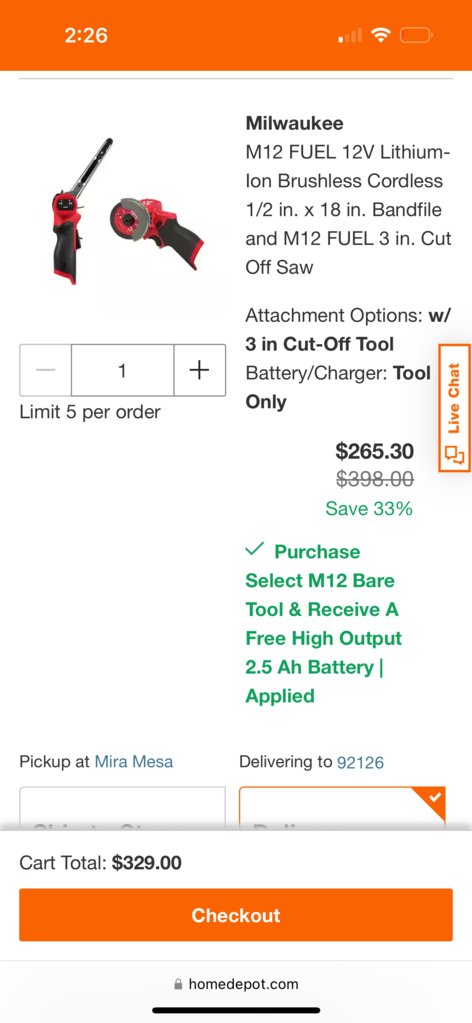This screenshot has width=472, height=1023.
Task: Open the Live Chat side tab
Action: (x=454, y=407)
